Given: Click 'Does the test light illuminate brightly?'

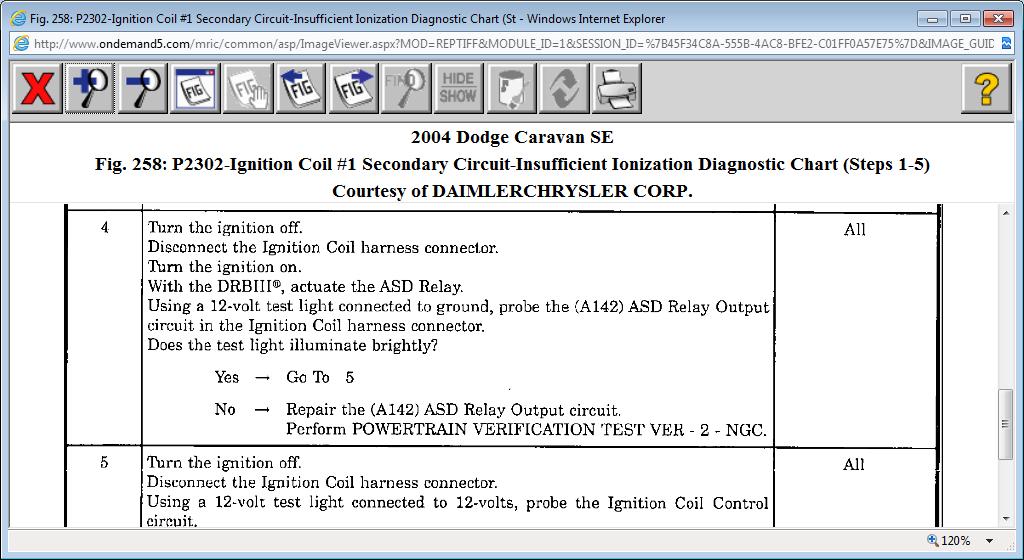Looking at the screenshot, I should click(x=293, y=345).
